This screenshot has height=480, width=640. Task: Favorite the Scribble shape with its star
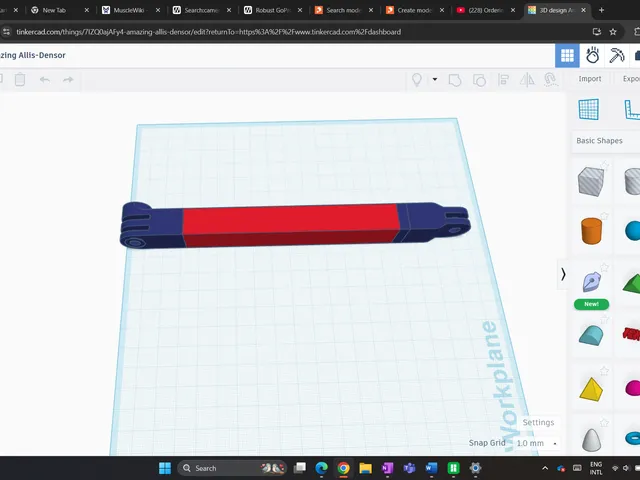tap(604, 267)
